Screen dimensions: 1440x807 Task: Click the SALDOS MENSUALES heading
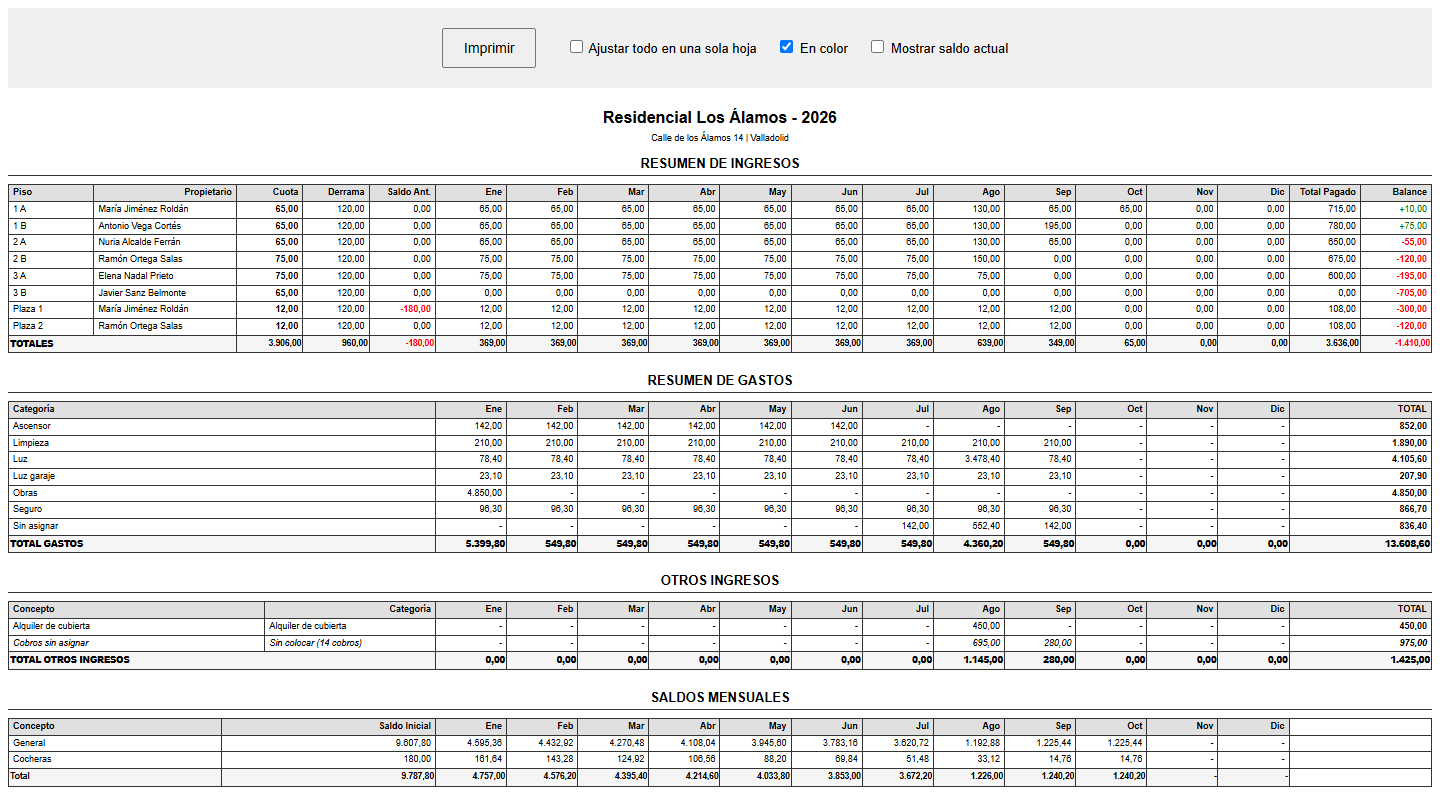pos(720,697)
